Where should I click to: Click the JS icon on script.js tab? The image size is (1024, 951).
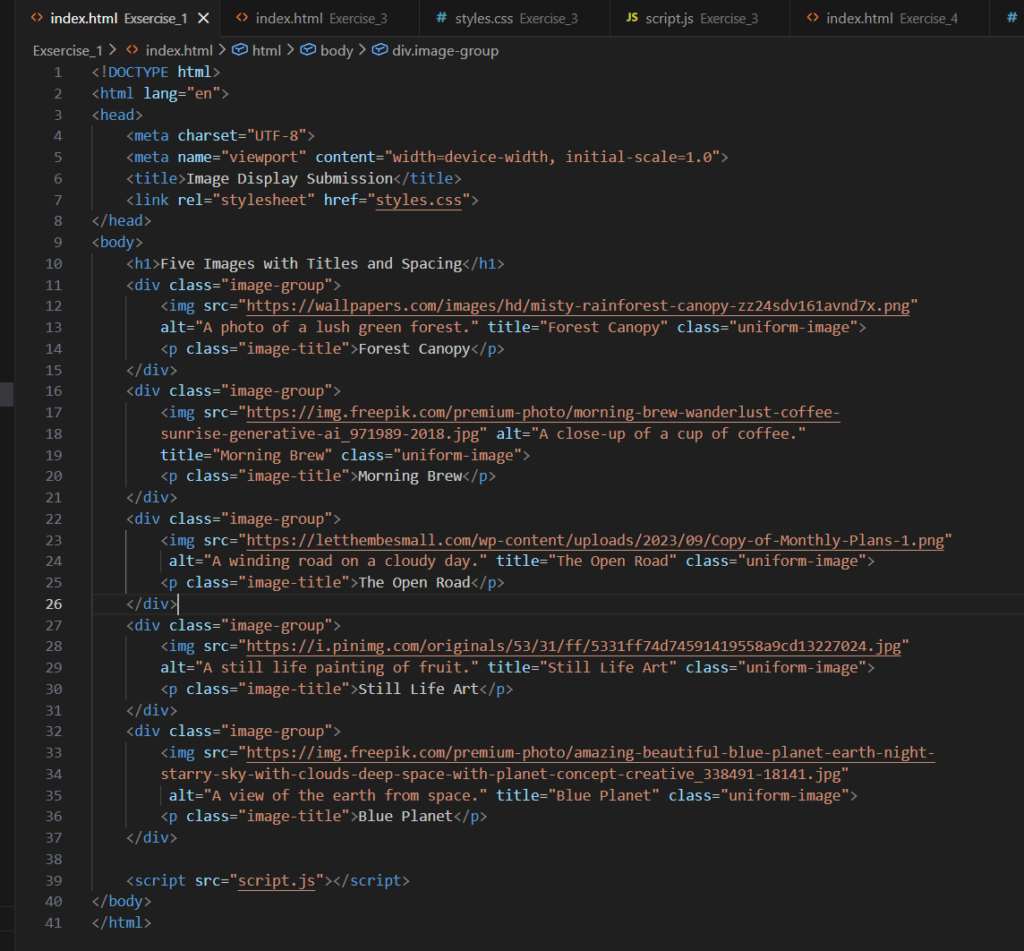click(631, 19)
